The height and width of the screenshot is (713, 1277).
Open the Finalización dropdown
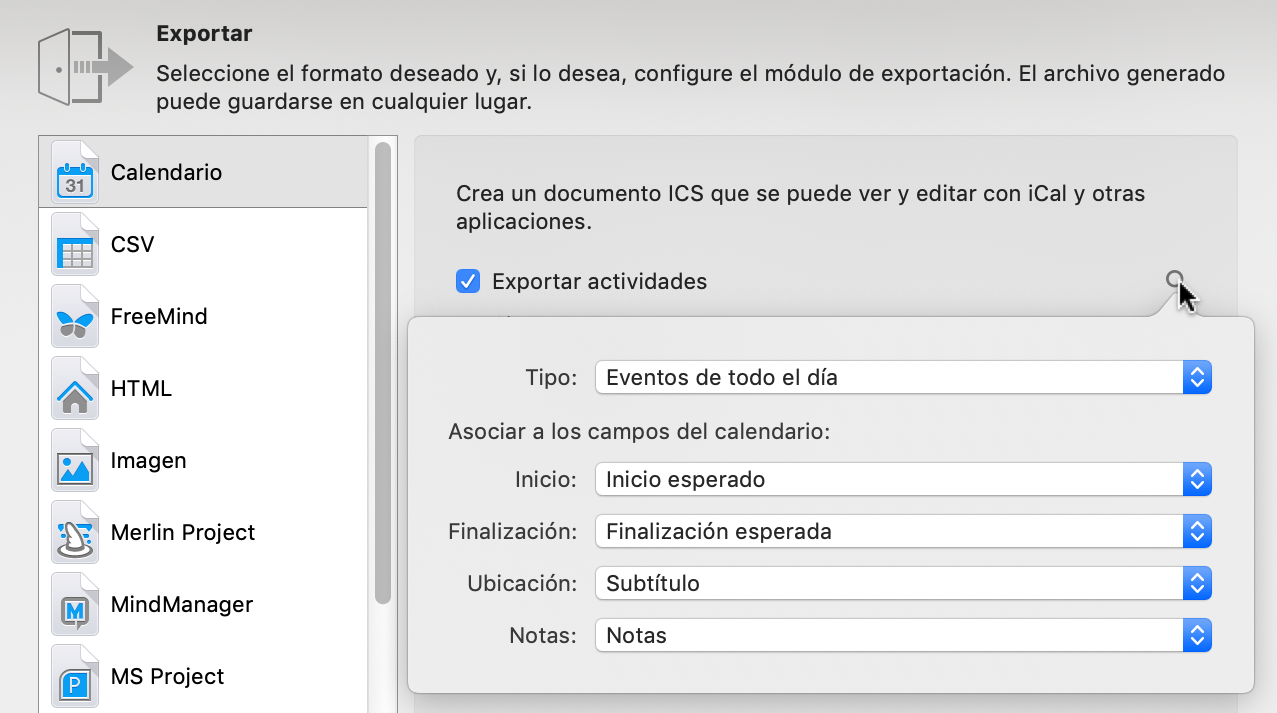coord(1197,531)
